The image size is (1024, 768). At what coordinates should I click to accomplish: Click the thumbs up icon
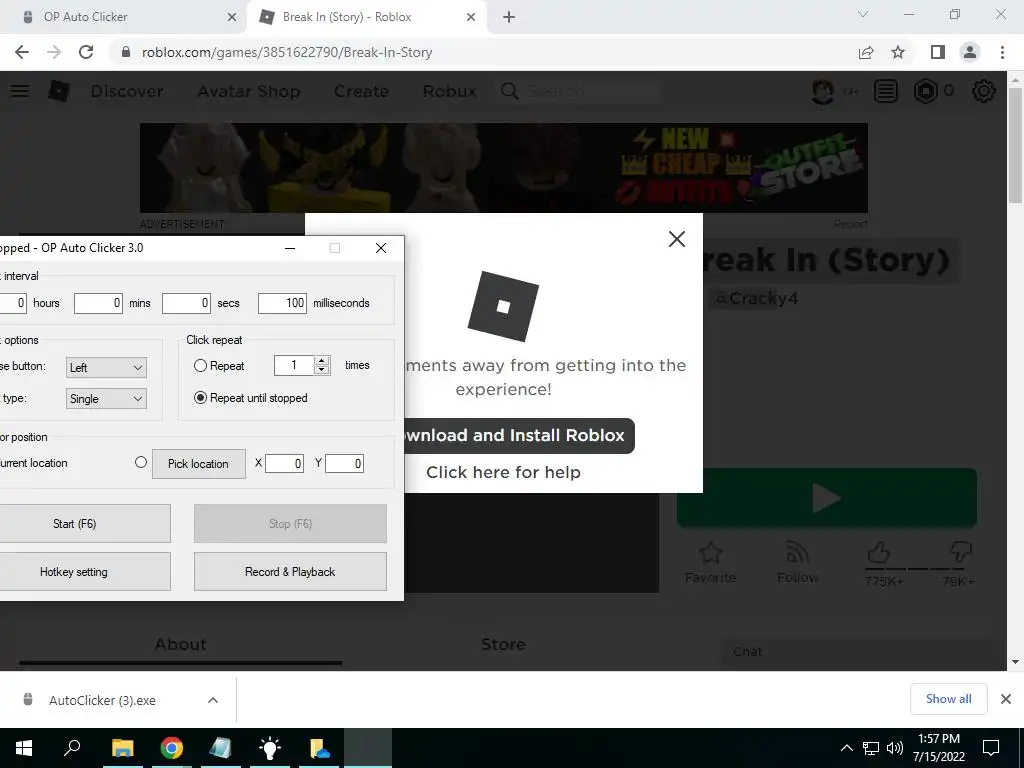[879, 552]
